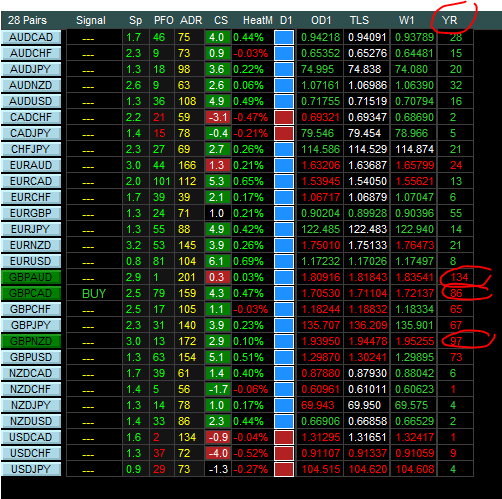The width and height of the screenshot is (502, 499).
Task: Click the red D1 swatch for CADCHF
Action: (284, 117)
